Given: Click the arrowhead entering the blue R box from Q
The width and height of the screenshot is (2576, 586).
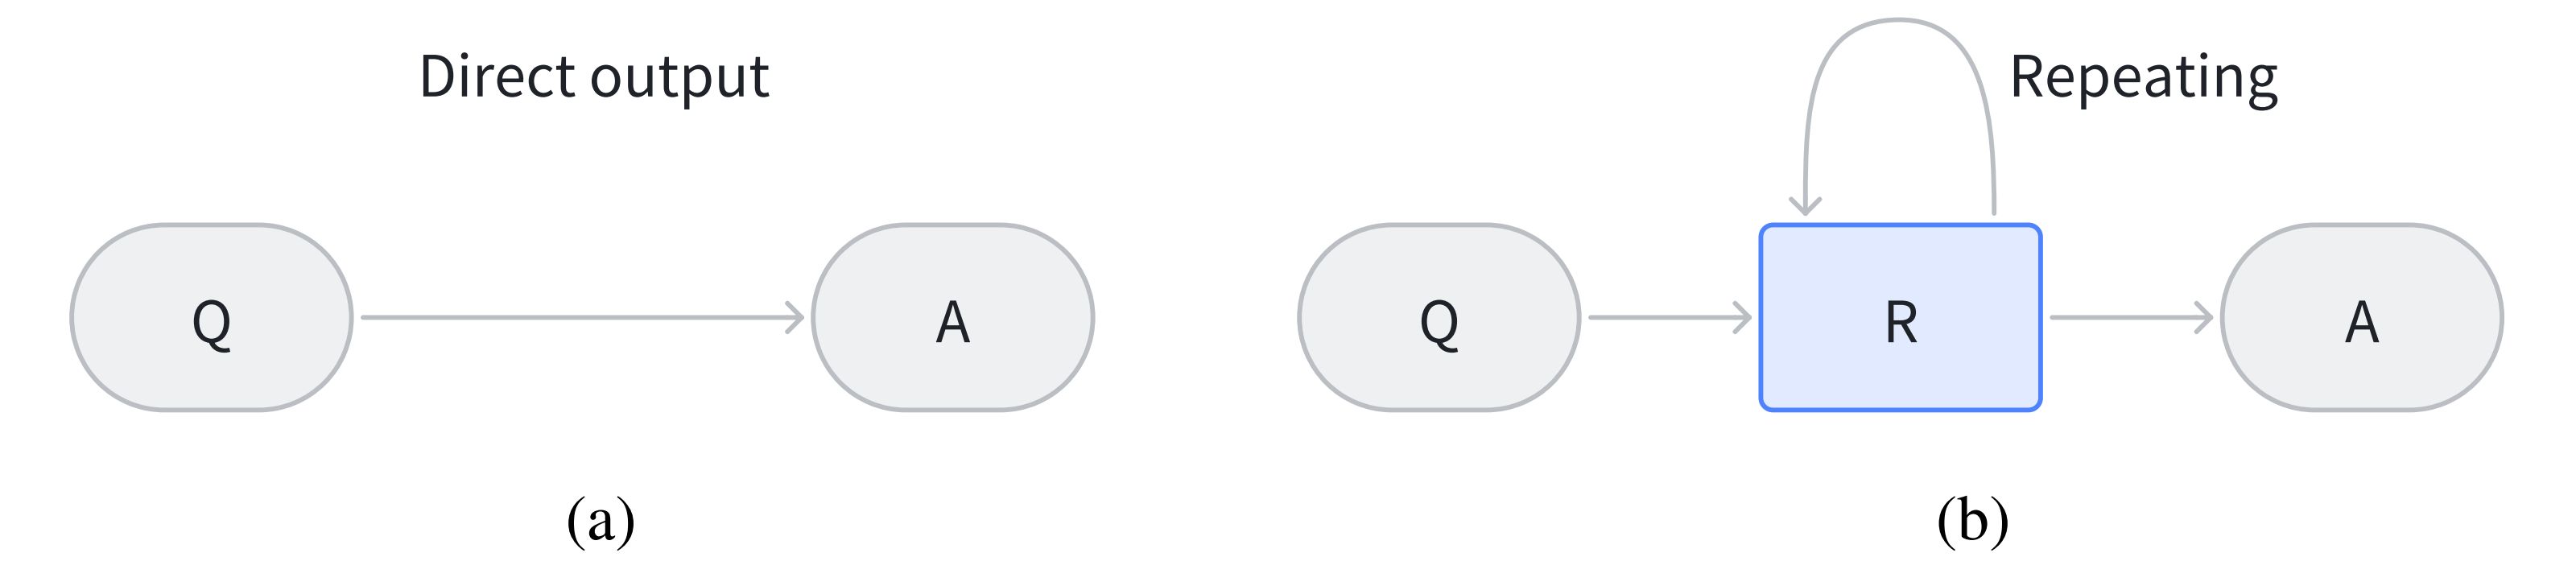Looking at the screenshot, I should pyautogui.click(x=1743, y=317).
